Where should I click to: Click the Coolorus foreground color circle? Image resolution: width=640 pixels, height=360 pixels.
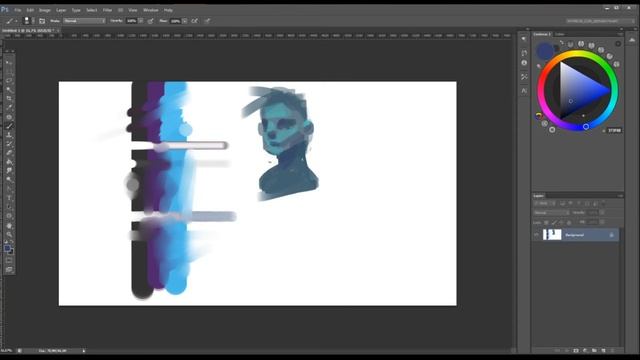click(x=544, y=51)
